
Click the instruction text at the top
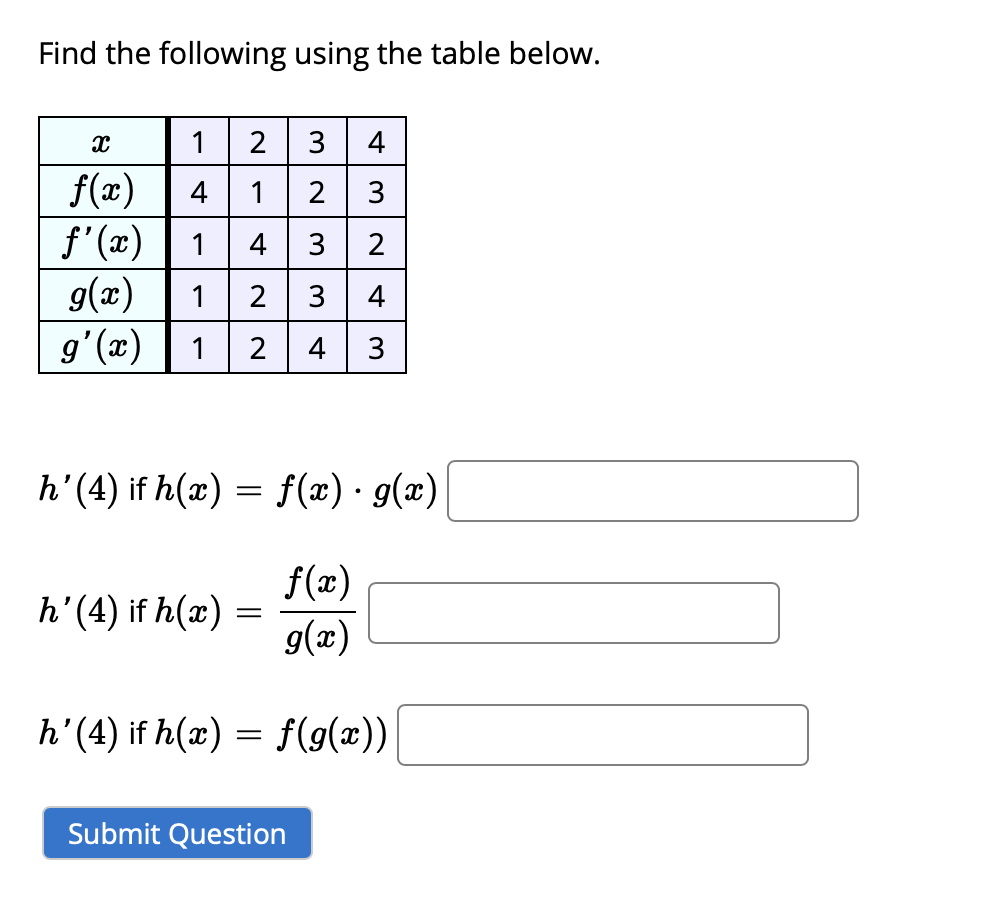tap(317, 54)
